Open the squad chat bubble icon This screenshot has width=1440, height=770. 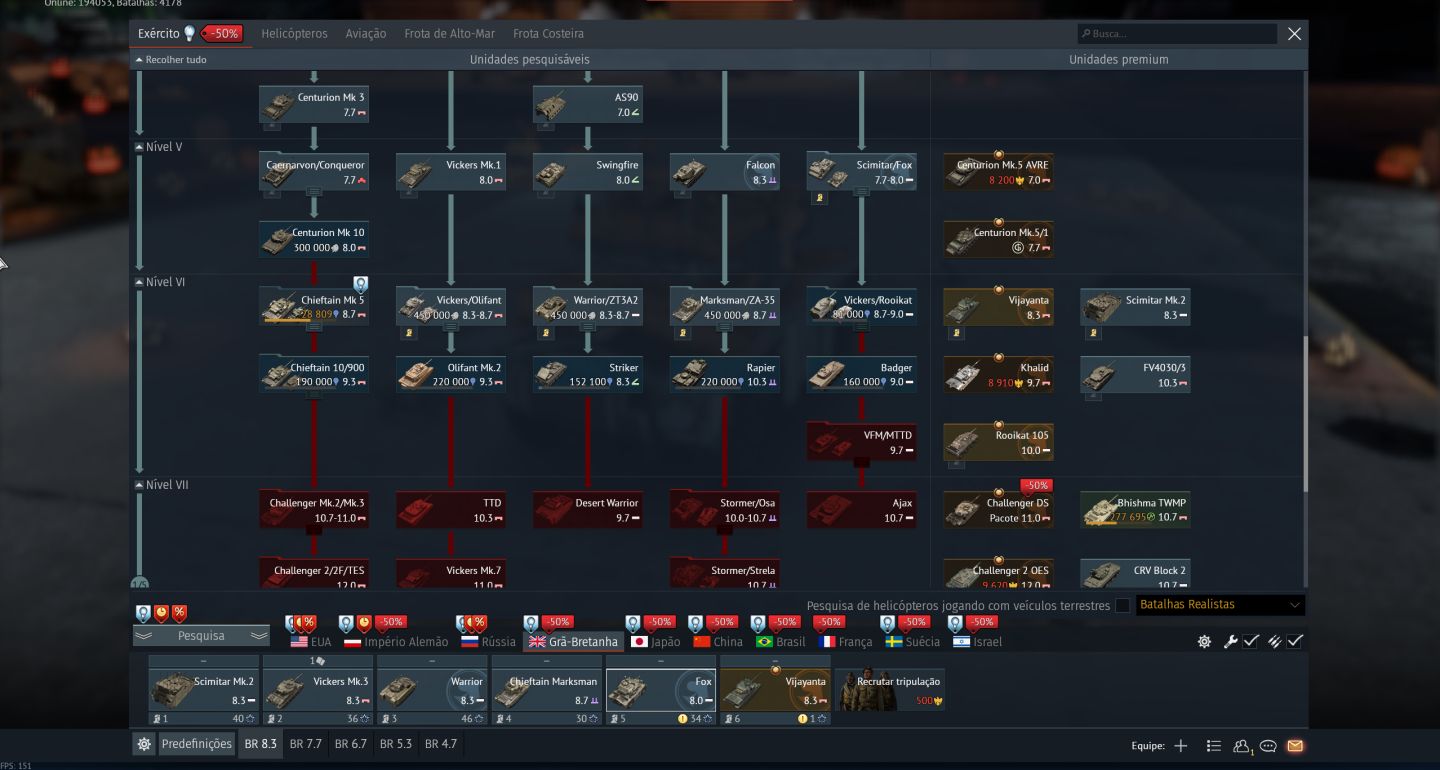1268,746
